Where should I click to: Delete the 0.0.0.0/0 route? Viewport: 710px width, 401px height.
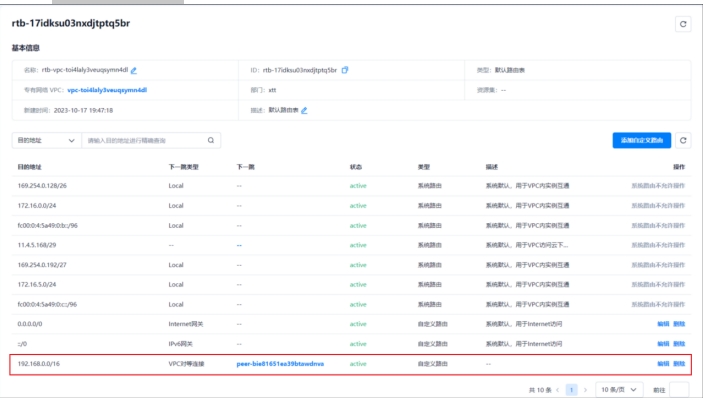679,324
